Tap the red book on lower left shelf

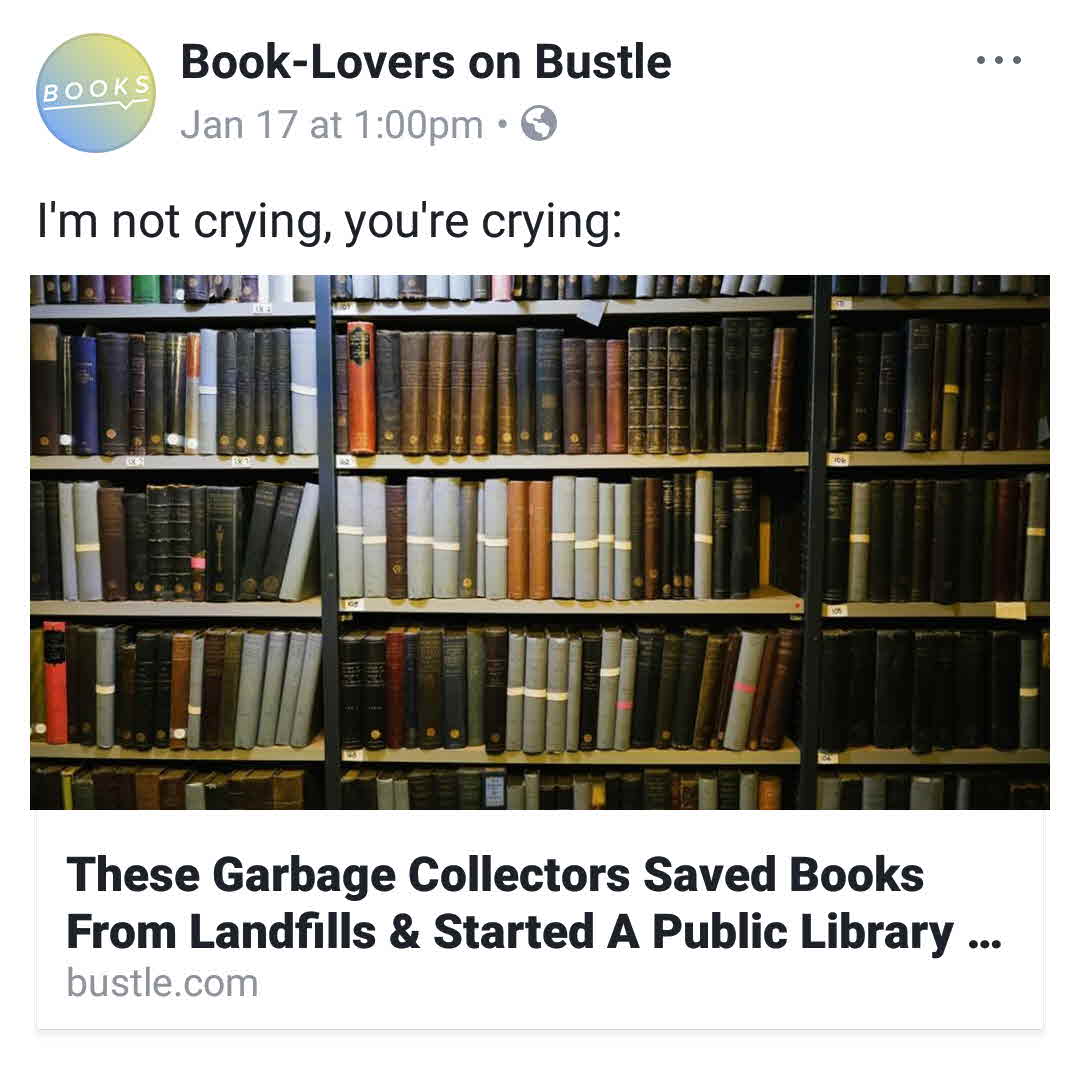pyautogui.click(x=55, y=683)
